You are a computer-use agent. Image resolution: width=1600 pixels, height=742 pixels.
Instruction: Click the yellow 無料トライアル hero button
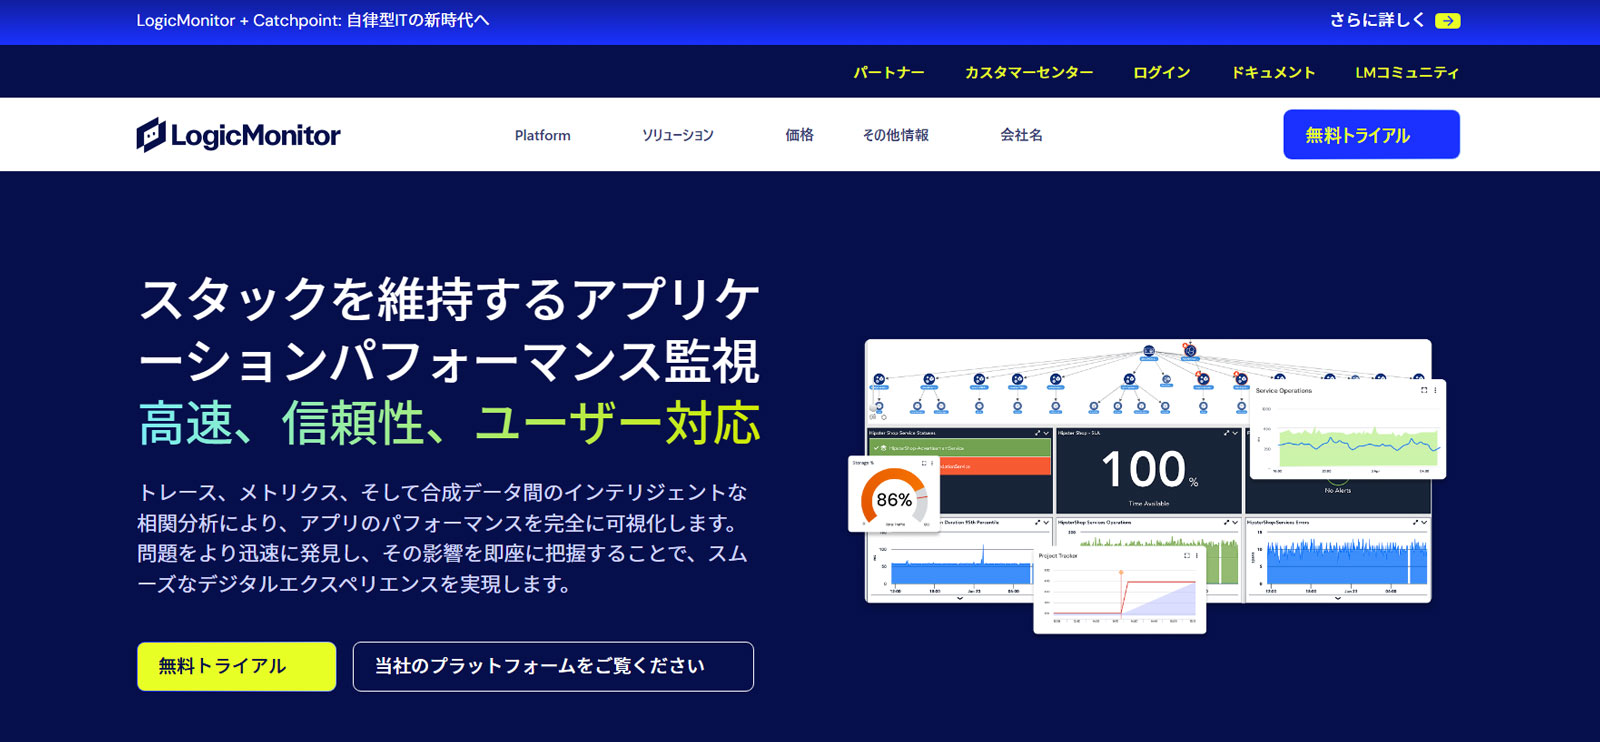click(236, 666)
